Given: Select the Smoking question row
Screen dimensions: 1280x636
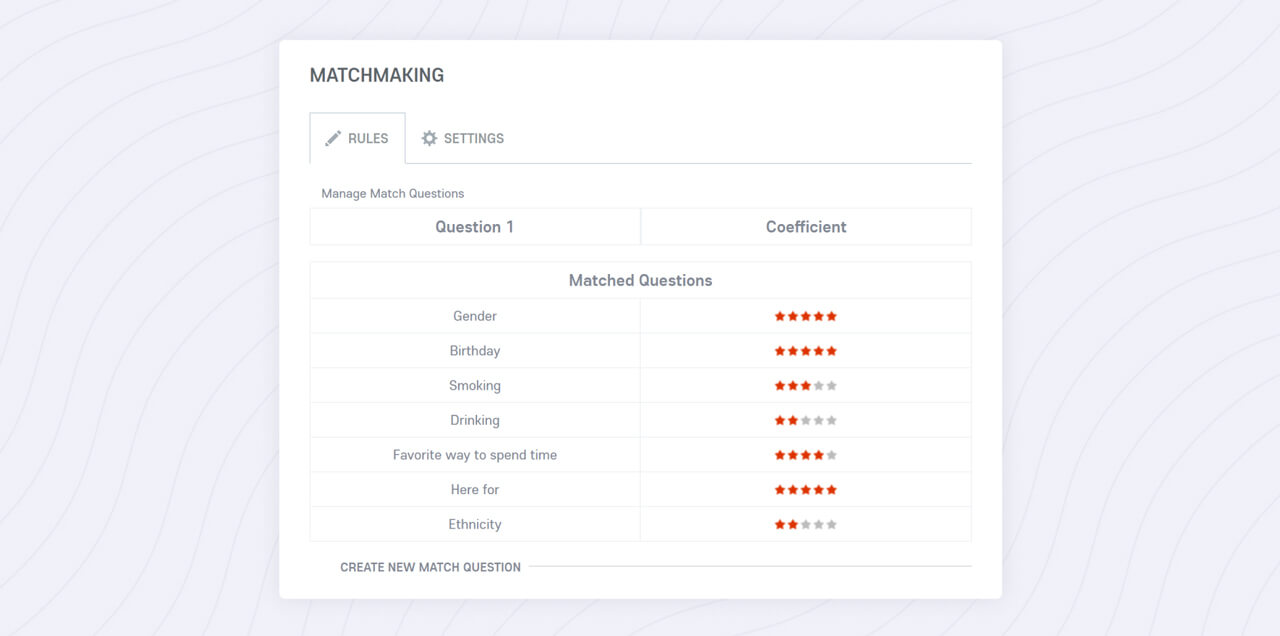Looking at the screenshot, I should coord(475,385).
